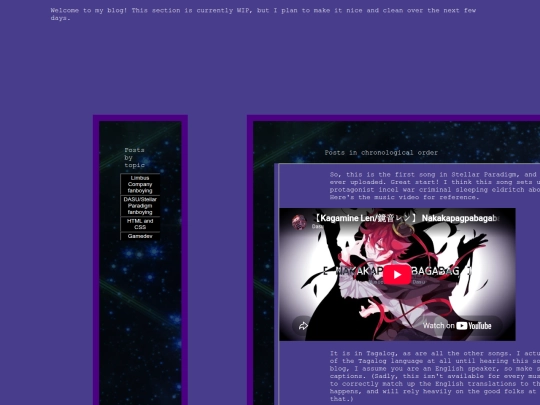Open the HTML and CSS topic
Screen dimensions: 540x405
click(x=140, y=224)
